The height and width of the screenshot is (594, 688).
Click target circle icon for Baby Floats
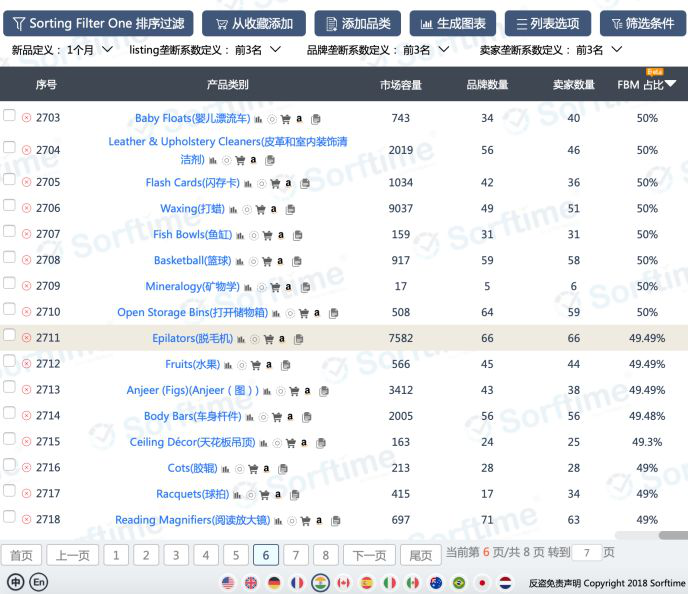(x=272, y=119)
